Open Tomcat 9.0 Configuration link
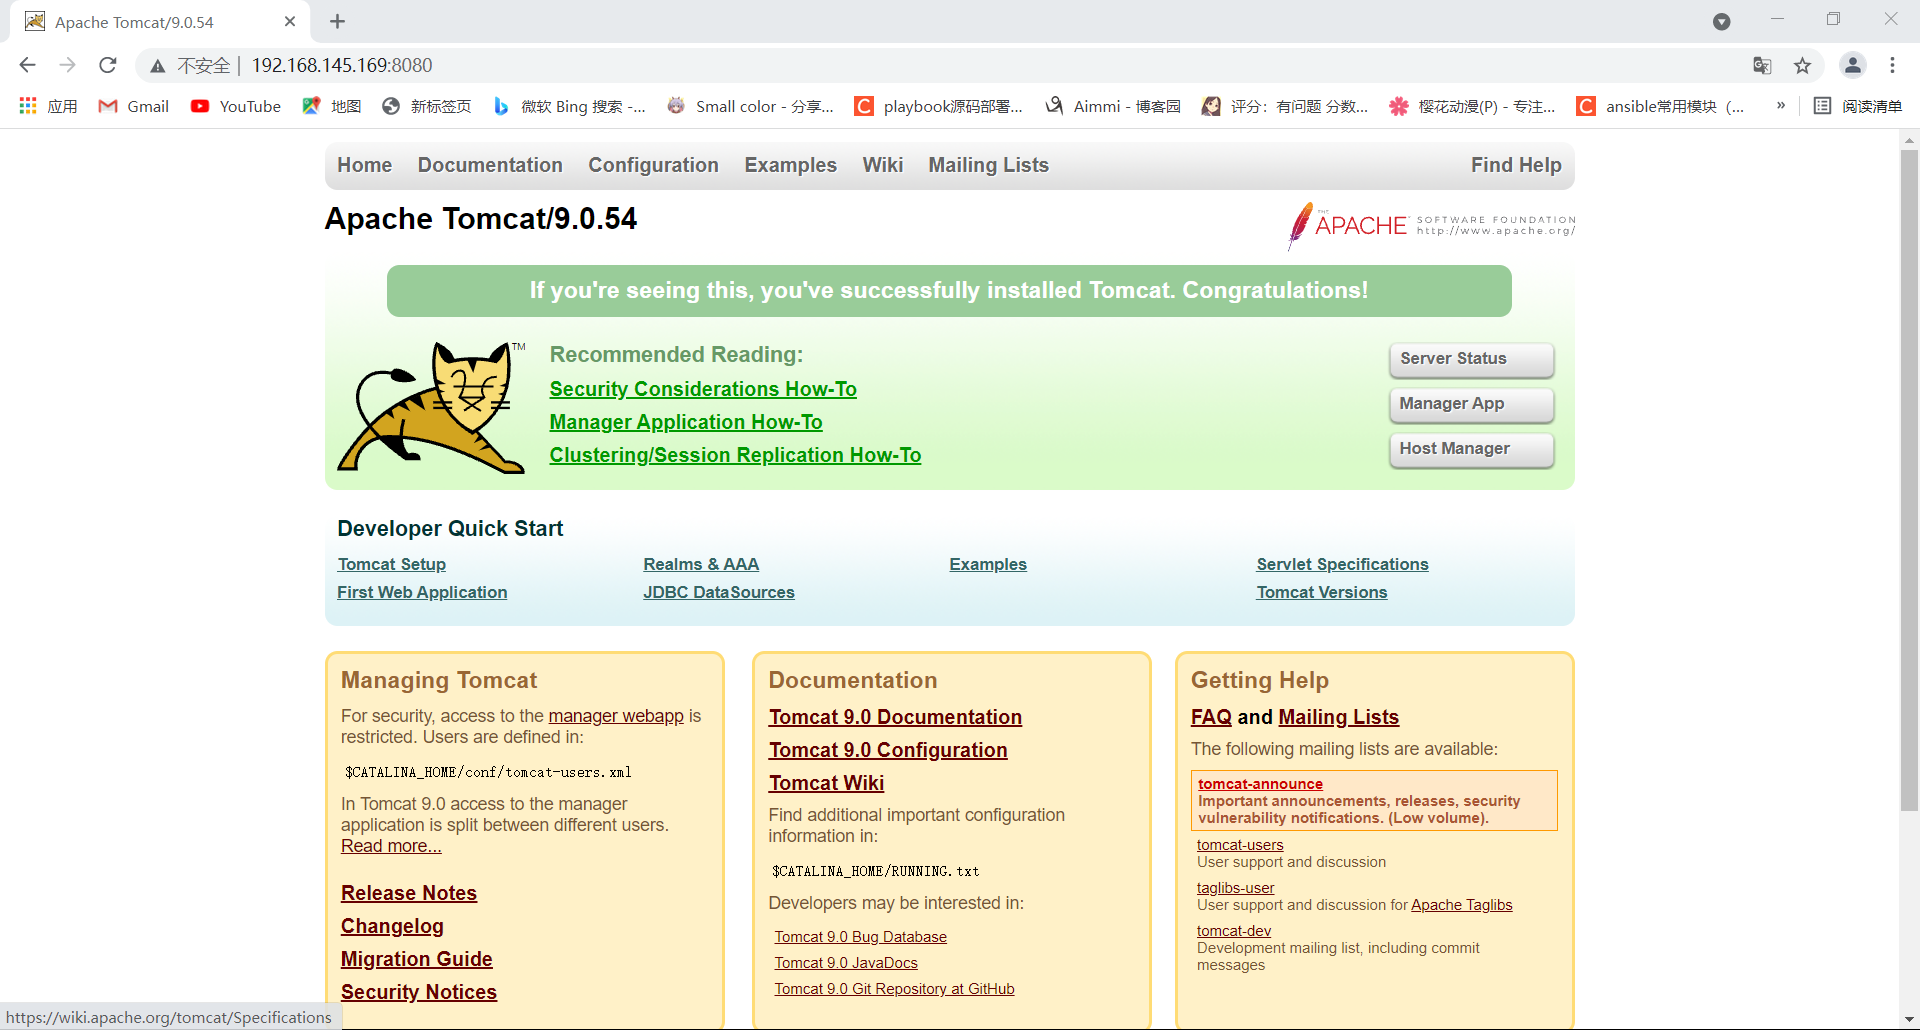 pos(888,750)
